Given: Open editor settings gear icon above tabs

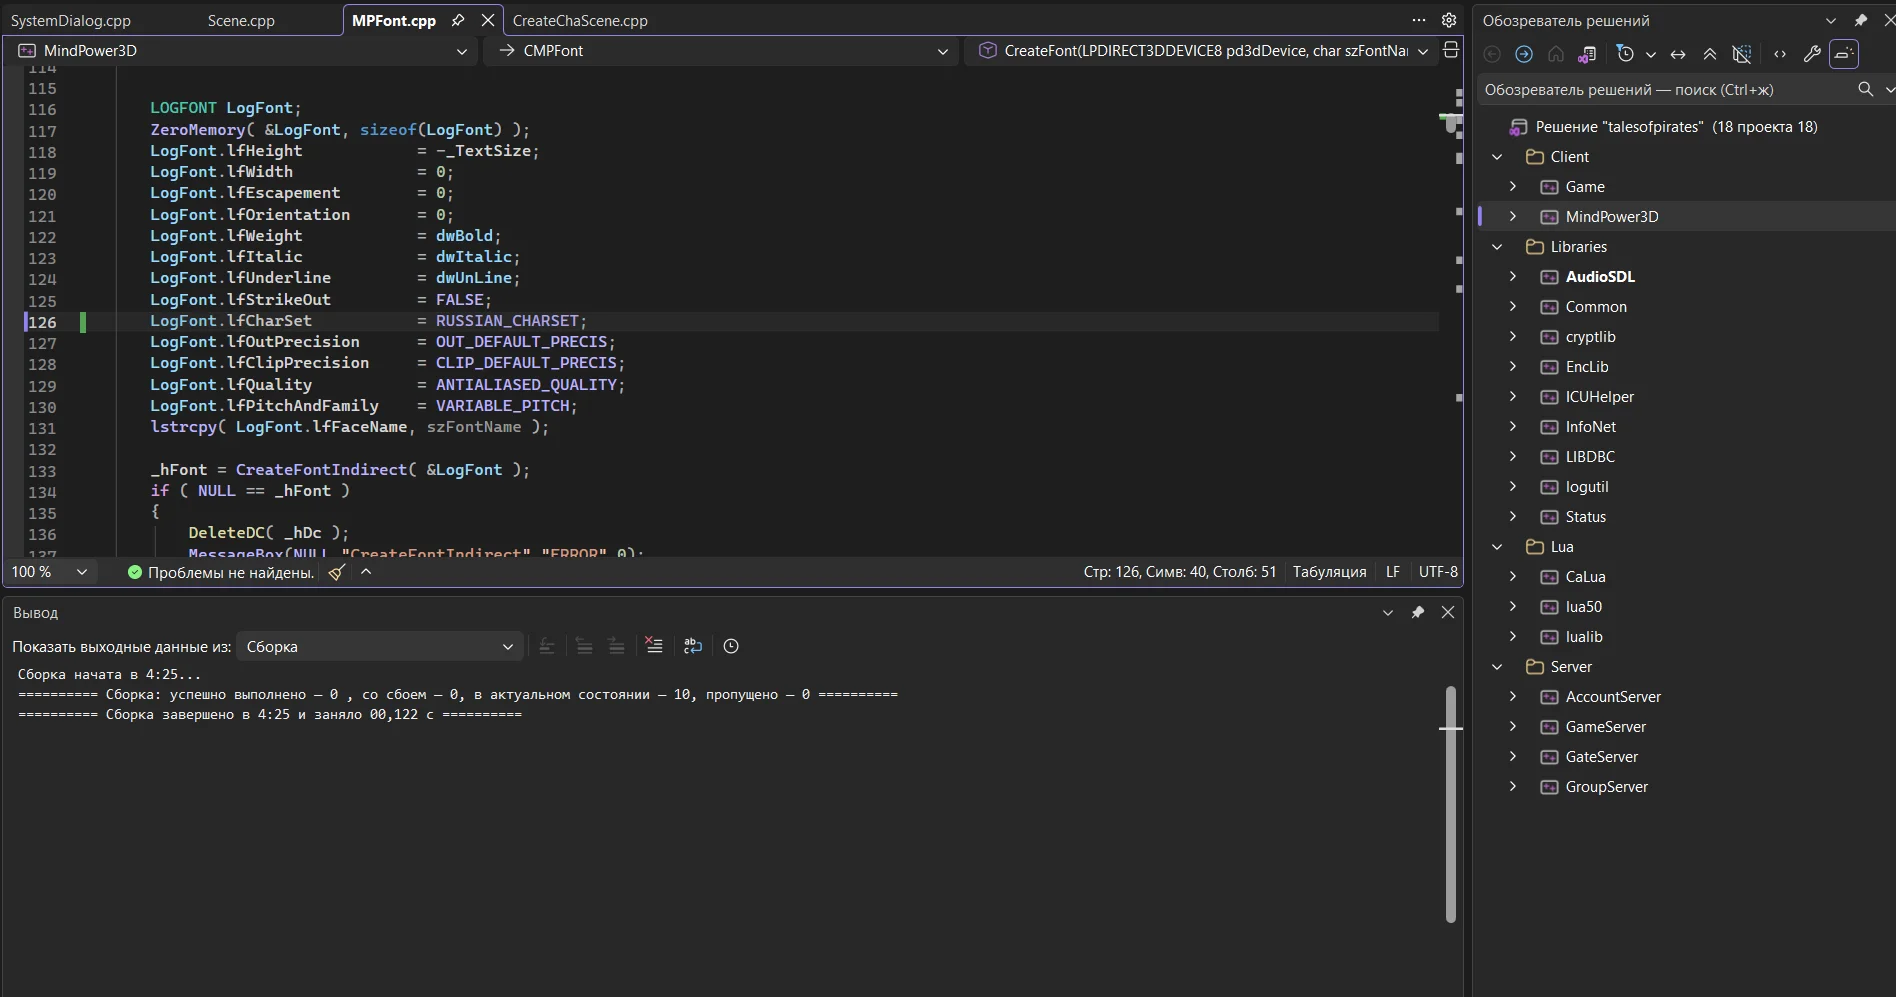Looking at the screenshot, I should click(1448, 20).
